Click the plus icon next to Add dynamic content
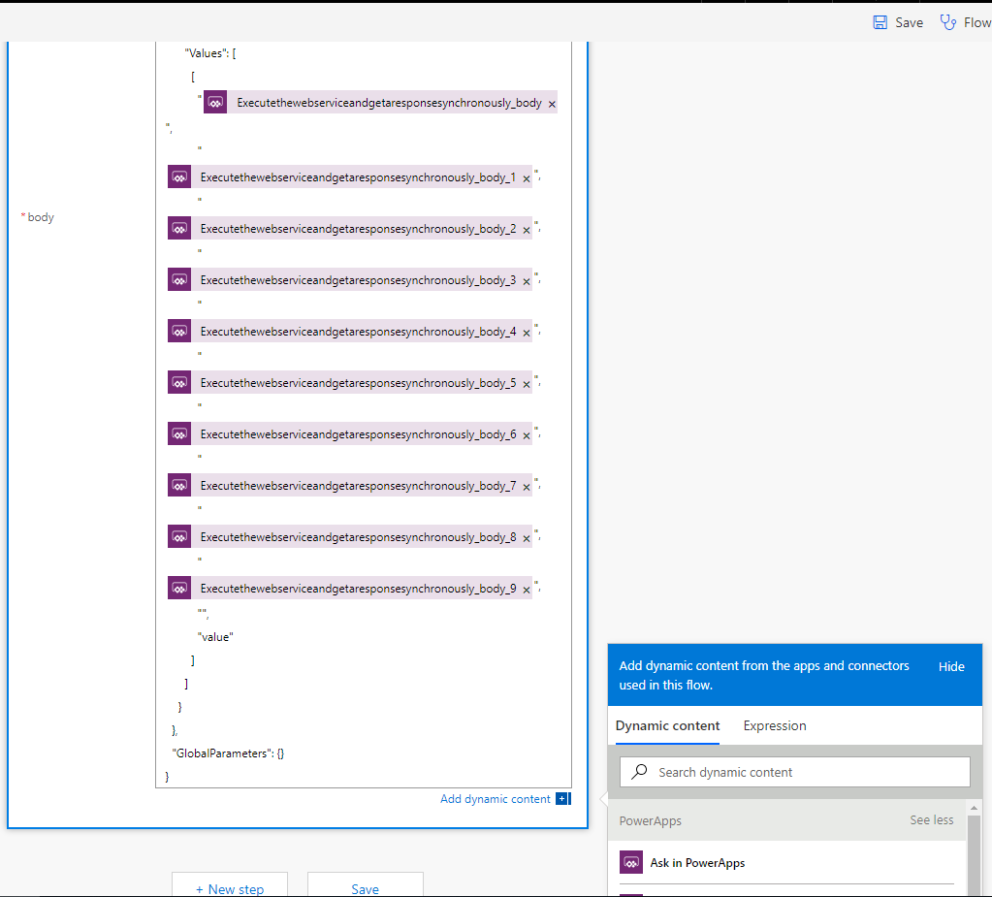The height and width of the screenshot is (897, 992). coord(562,798)
